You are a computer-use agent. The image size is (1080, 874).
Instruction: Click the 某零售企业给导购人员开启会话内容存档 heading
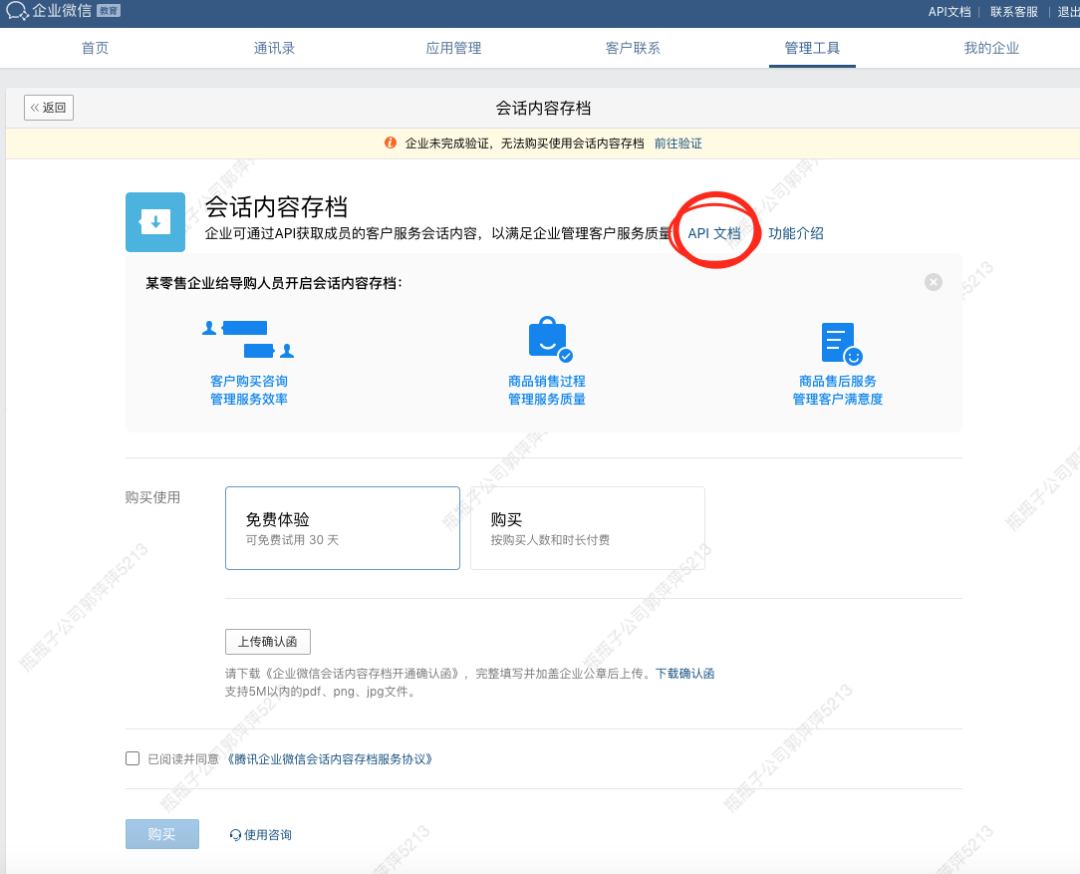tap(273, 283)
